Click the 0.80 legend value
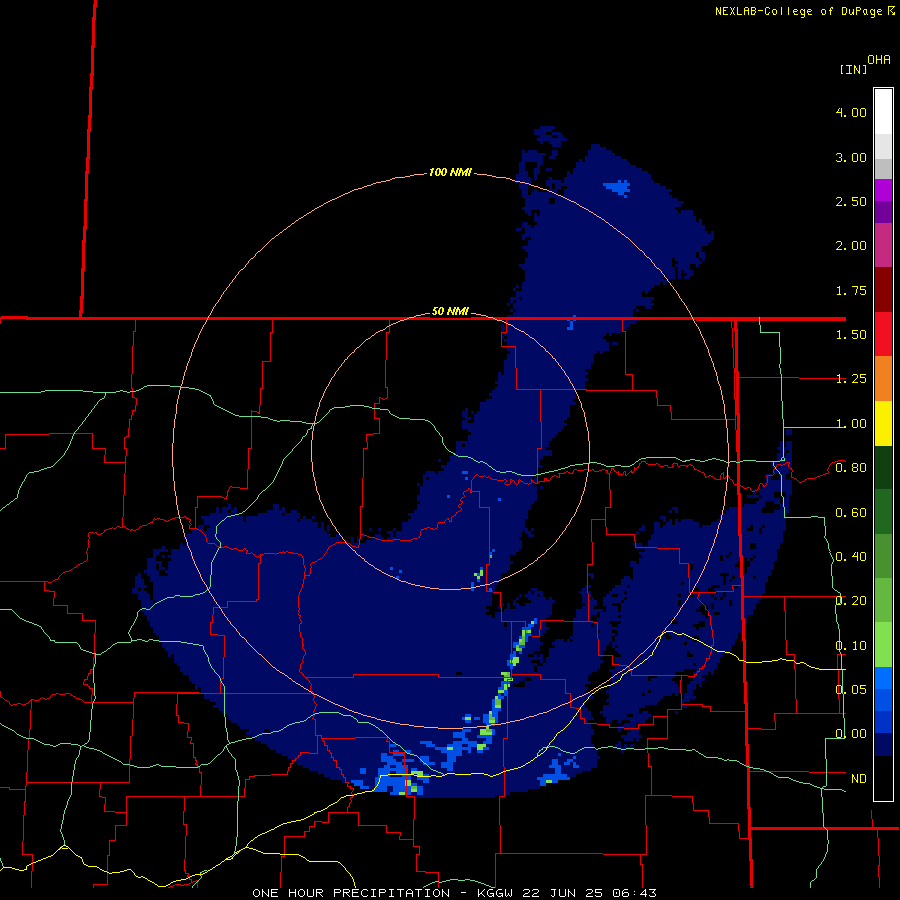 point(851,468)
